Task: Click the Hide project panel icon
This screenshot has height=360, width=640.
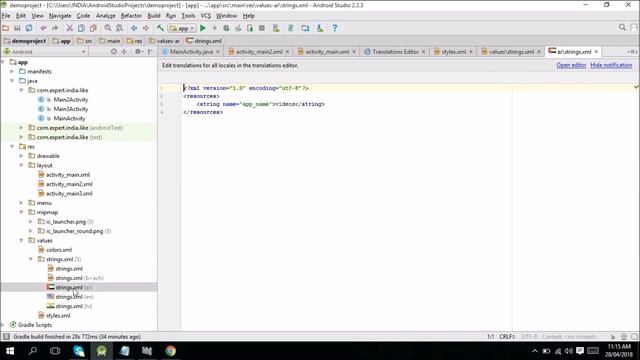Action: coord(150,51)
